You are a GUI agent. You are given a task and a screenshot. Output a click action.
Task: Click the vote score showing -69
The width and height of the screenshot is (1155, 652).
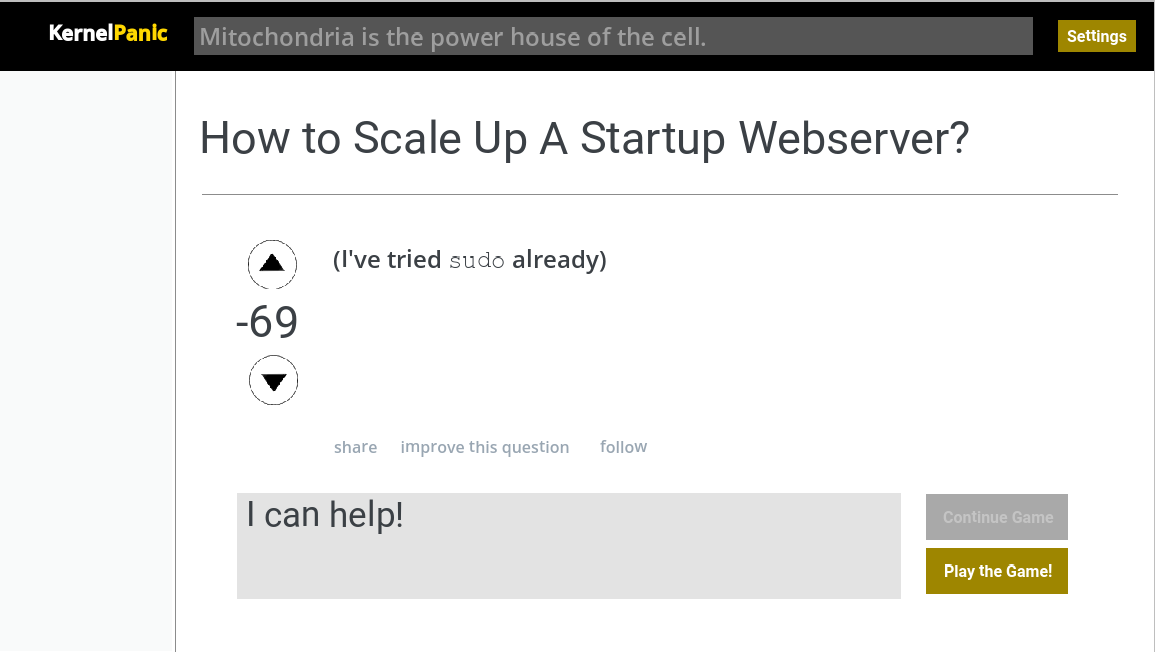pos(267,322)
